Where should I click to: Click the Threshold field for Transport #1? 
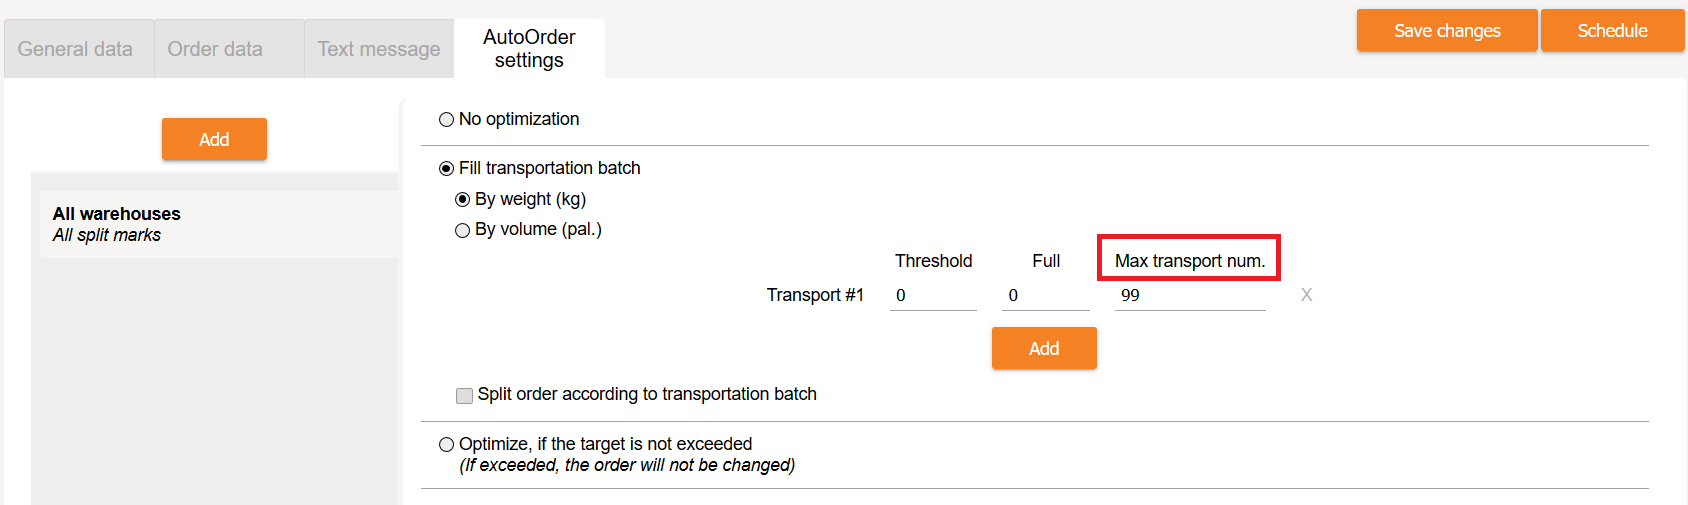point(933,296)
